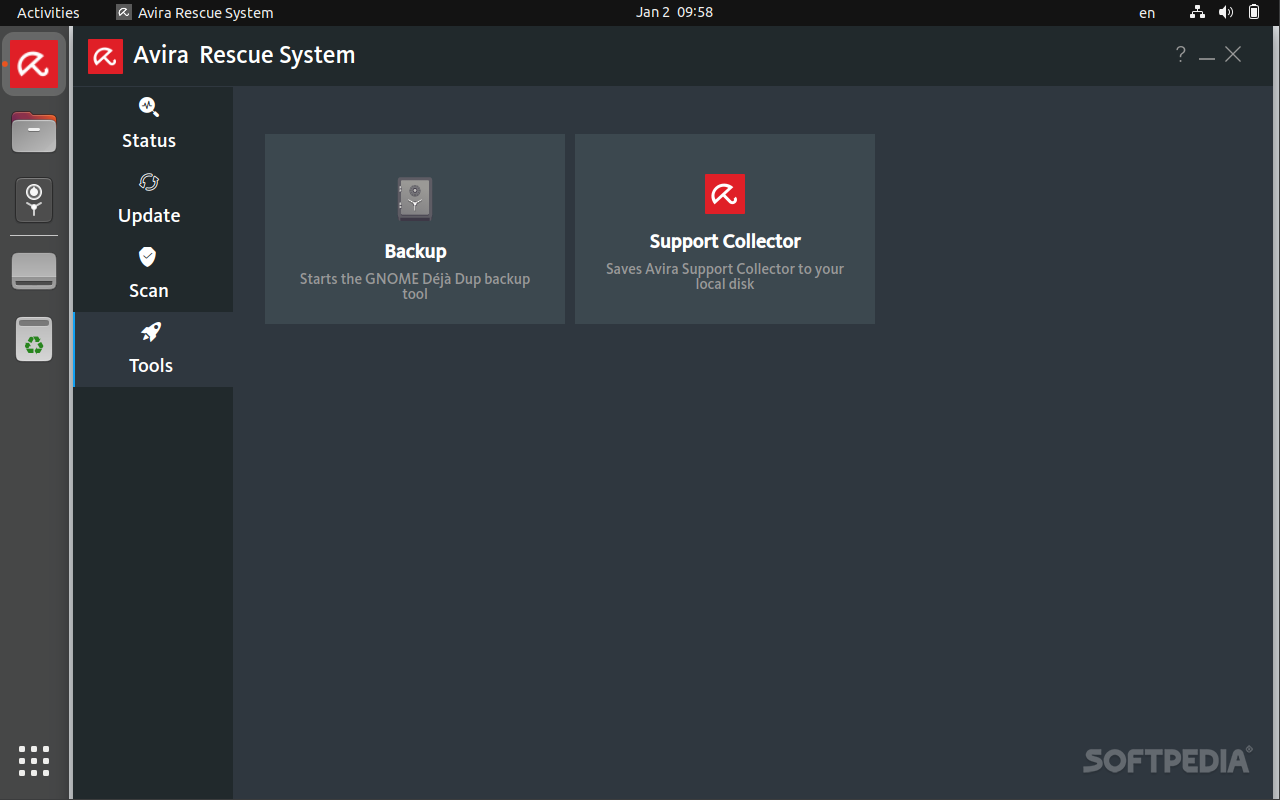Switch to the Update tab
The width and height of the screenshot is (1280, 800).
click(x=153, y=199)
